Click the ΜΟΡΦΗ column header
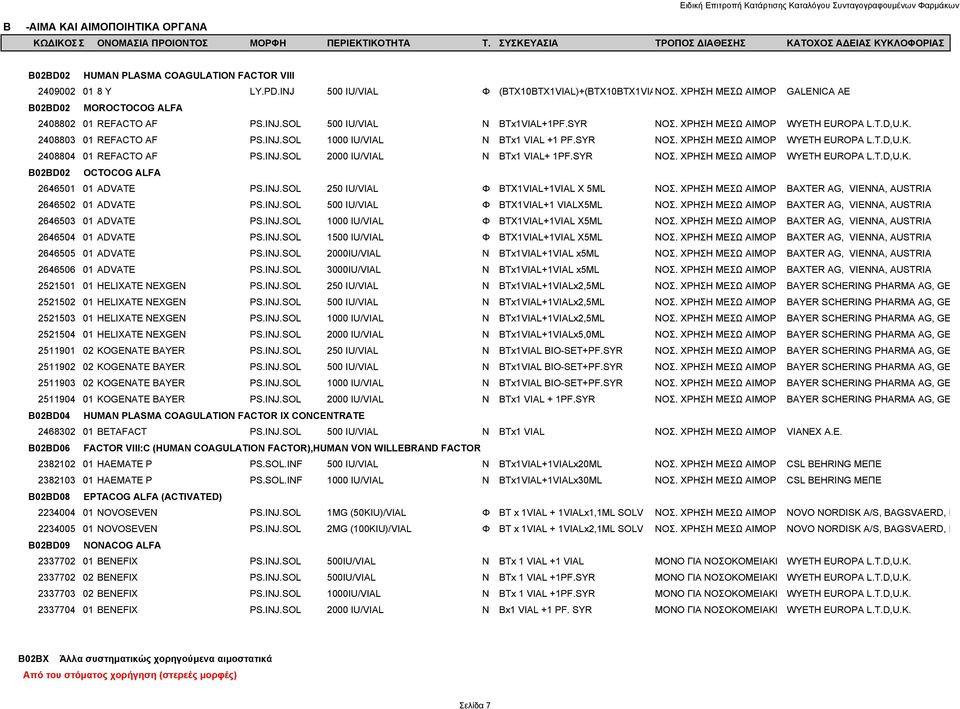 [x=268, y=43]
